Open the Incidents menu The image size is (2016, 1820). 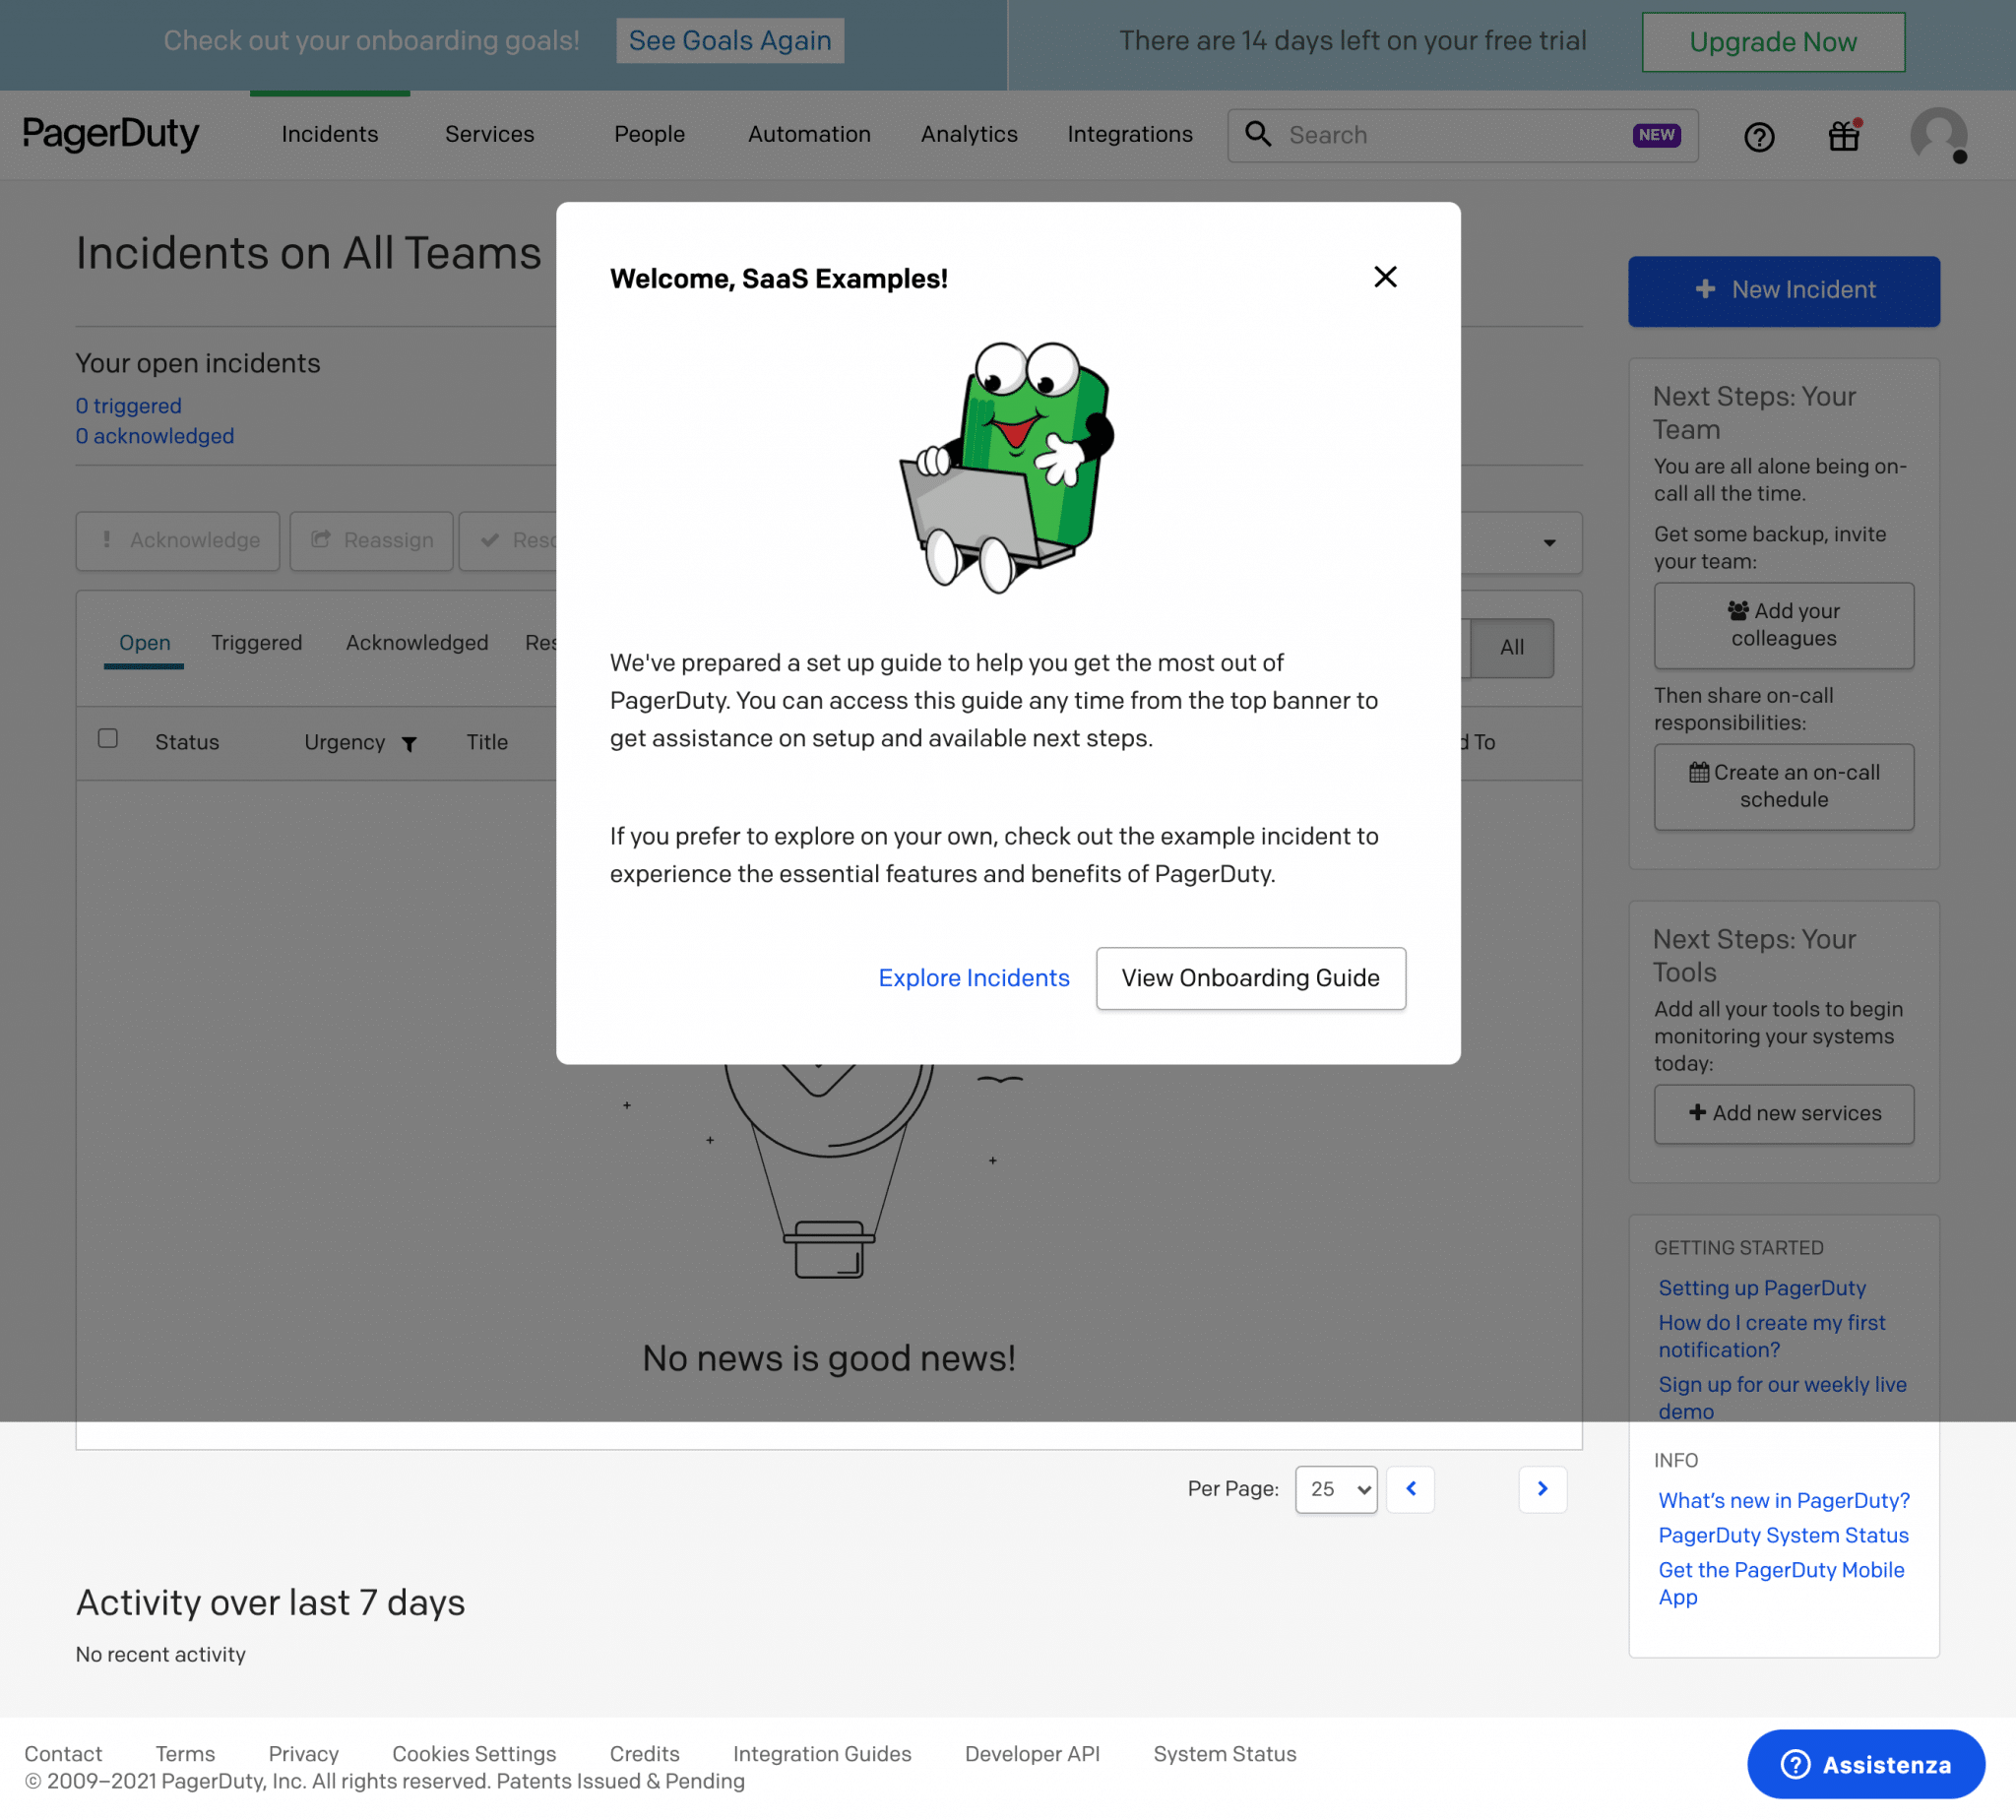tap(330, 134)
